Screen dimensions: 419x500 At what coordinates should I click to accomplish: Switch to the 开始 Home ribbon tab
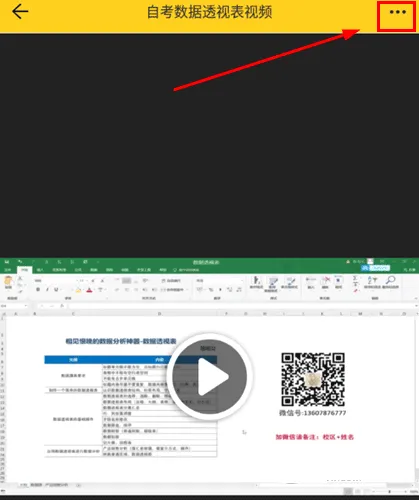25,270
